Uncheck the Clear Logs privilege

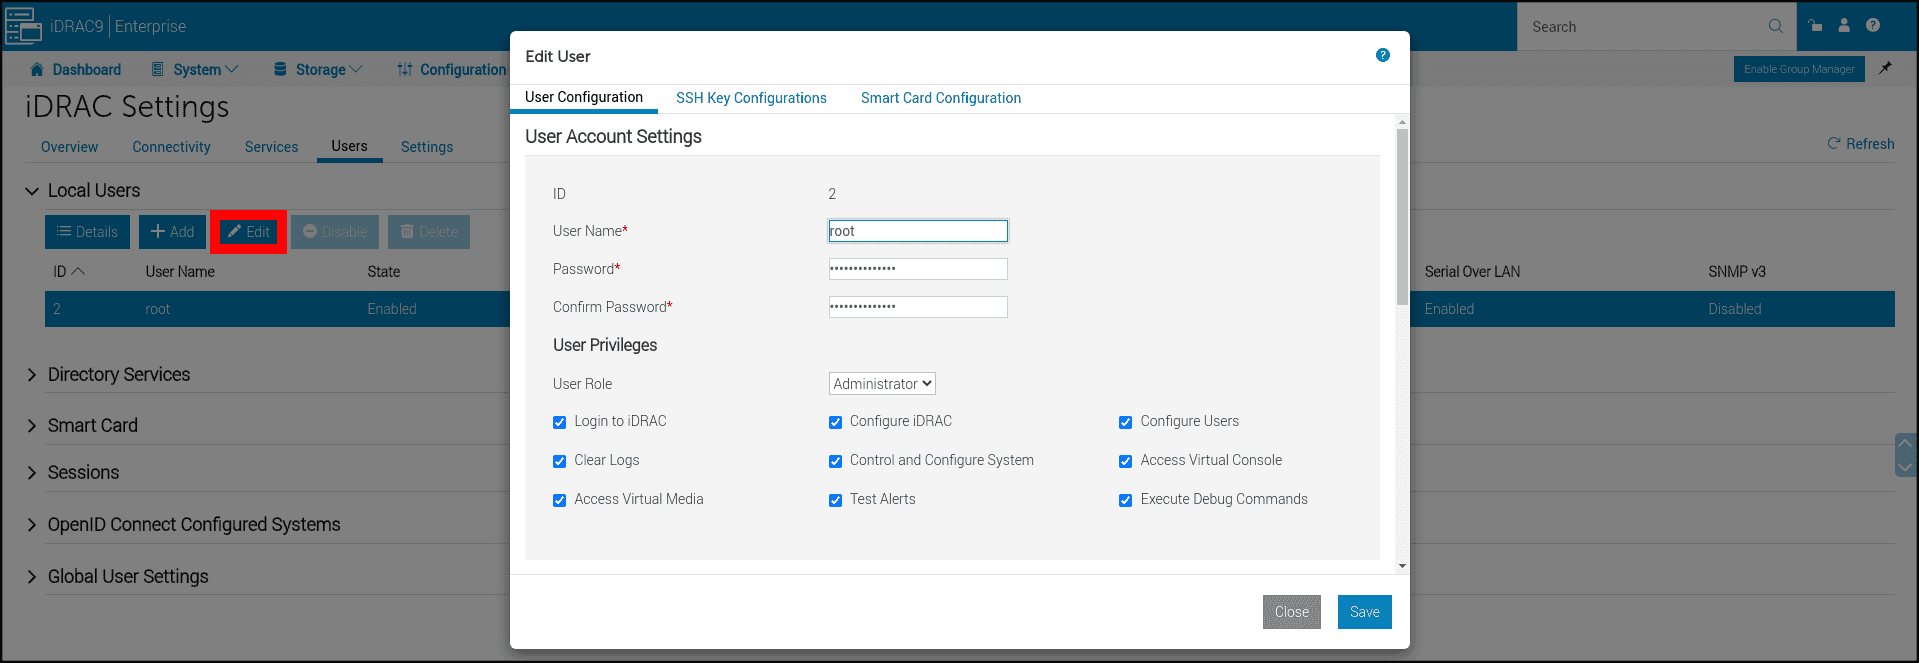tap(559, 461)
